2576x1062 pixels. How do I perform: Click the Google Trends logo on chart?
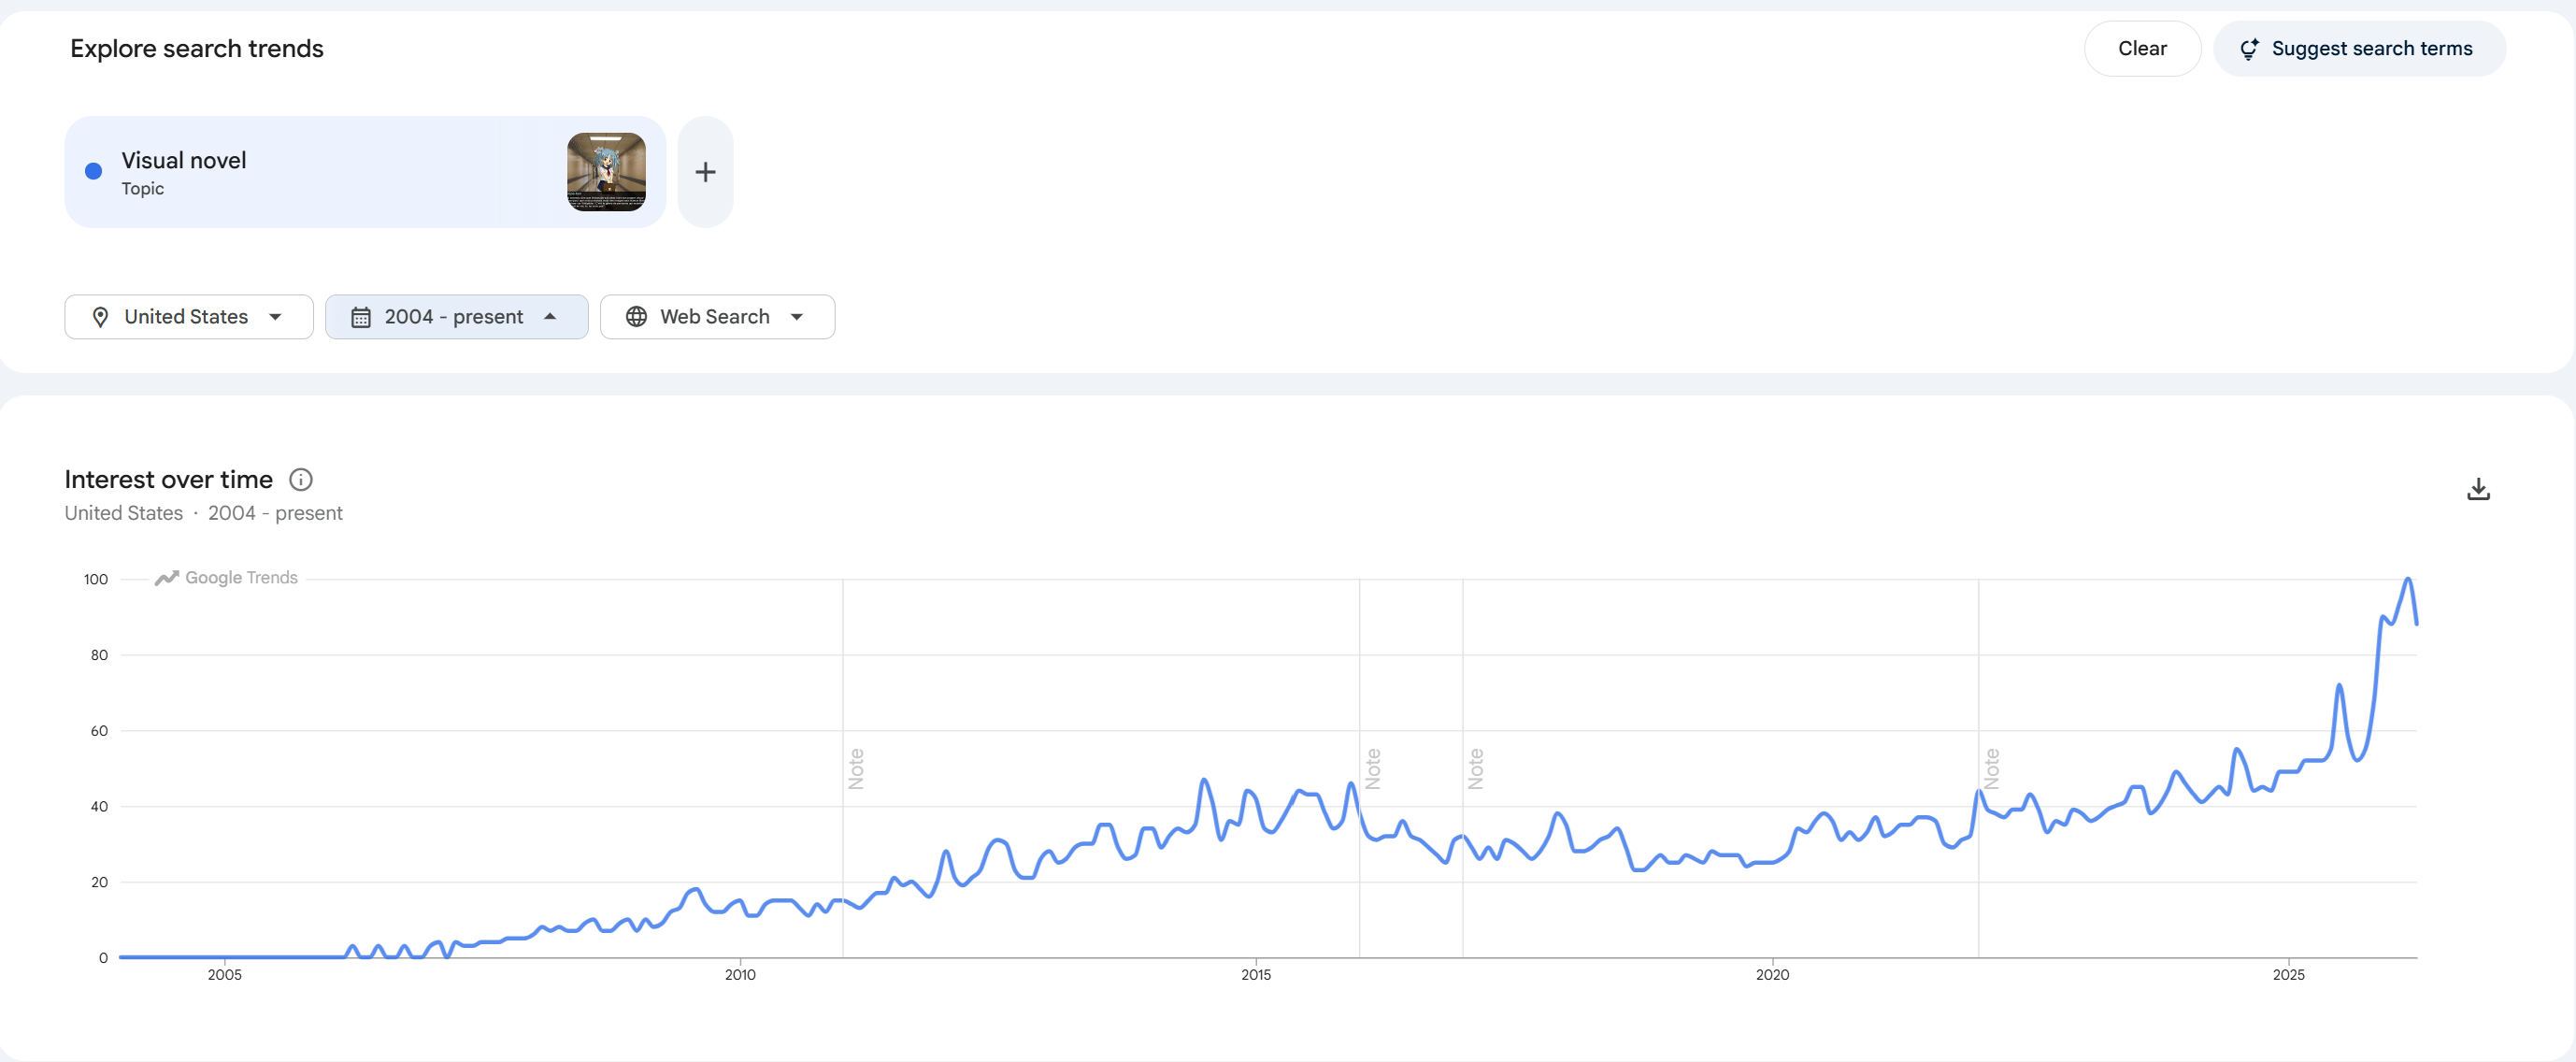[x=227, y=578]
